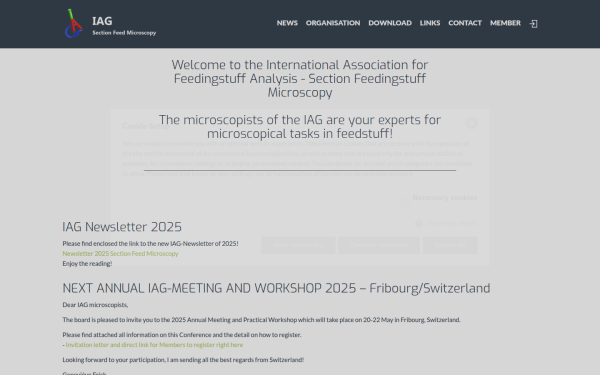Image resolution: width=600 pixels, height=375 pixels.
Task: Click Section Feed Microscopy subtitle in header
Action: (124, 33)
